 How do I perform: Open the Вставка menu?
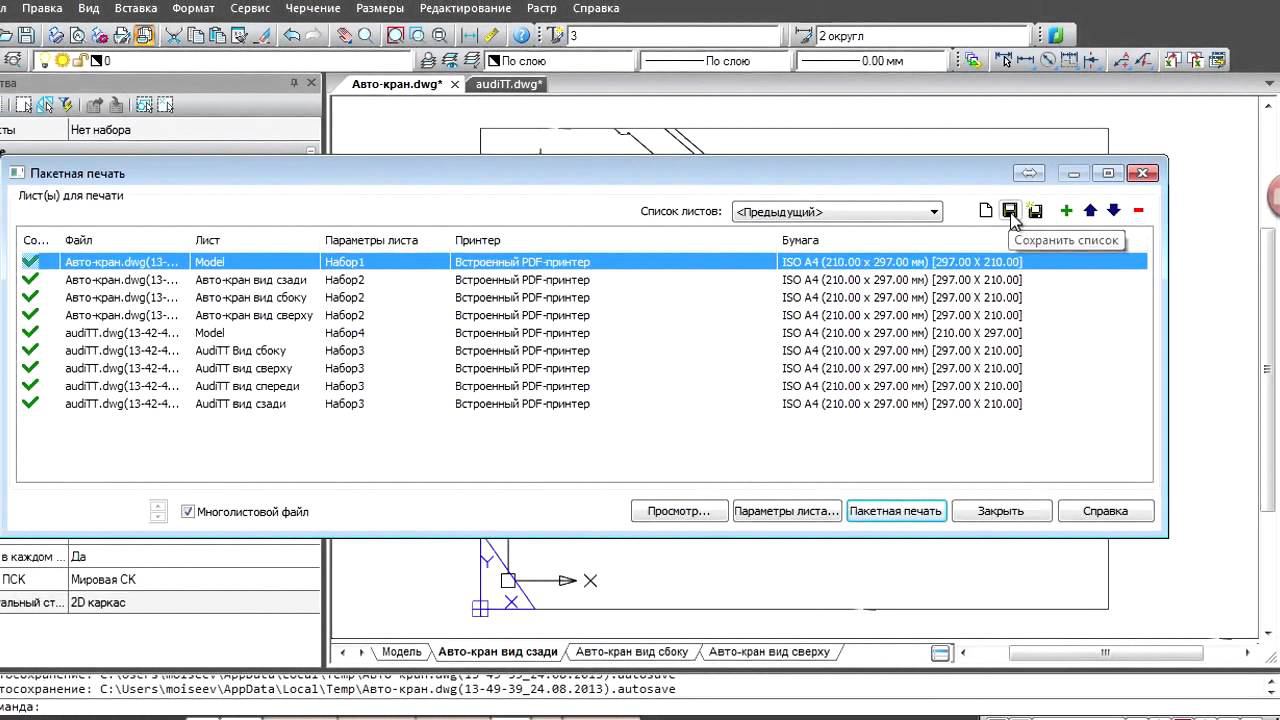136,8
